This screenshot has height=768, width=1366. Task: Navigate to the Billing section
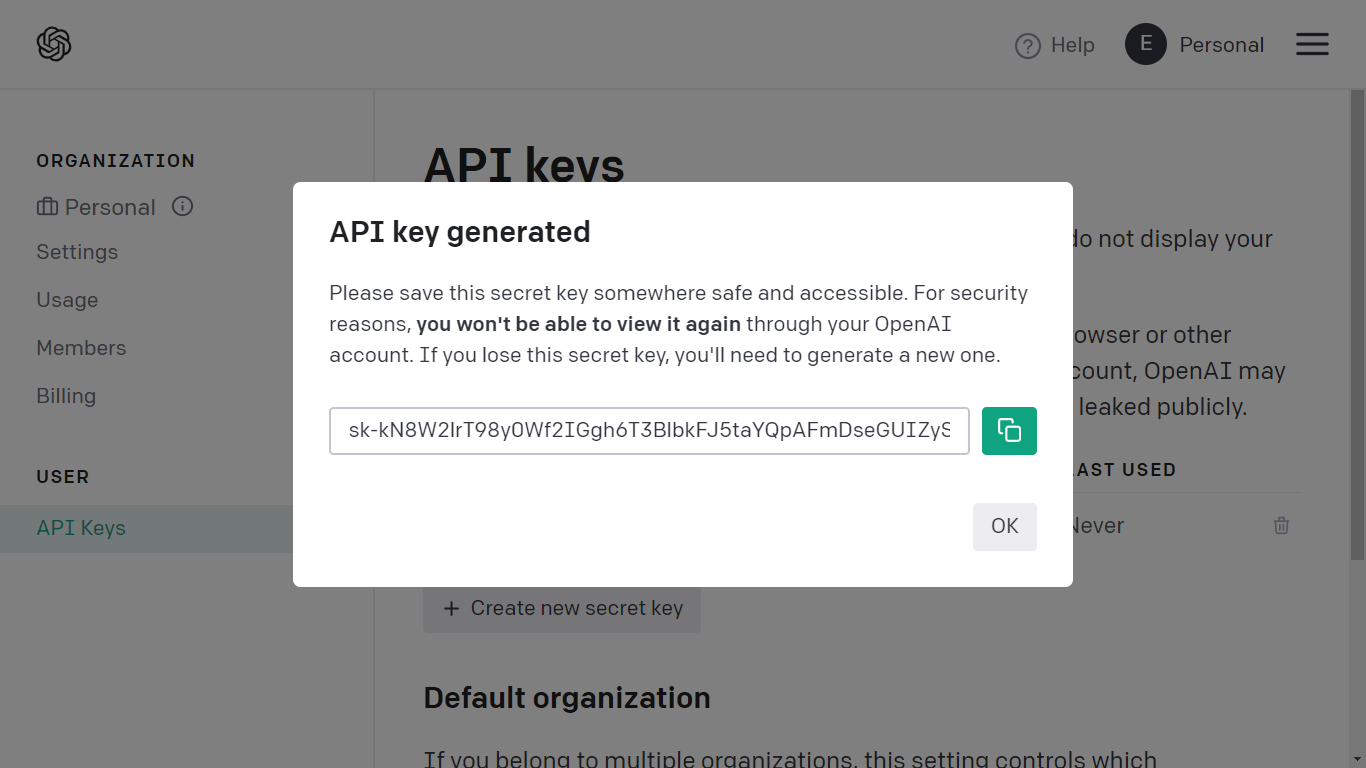66,396
